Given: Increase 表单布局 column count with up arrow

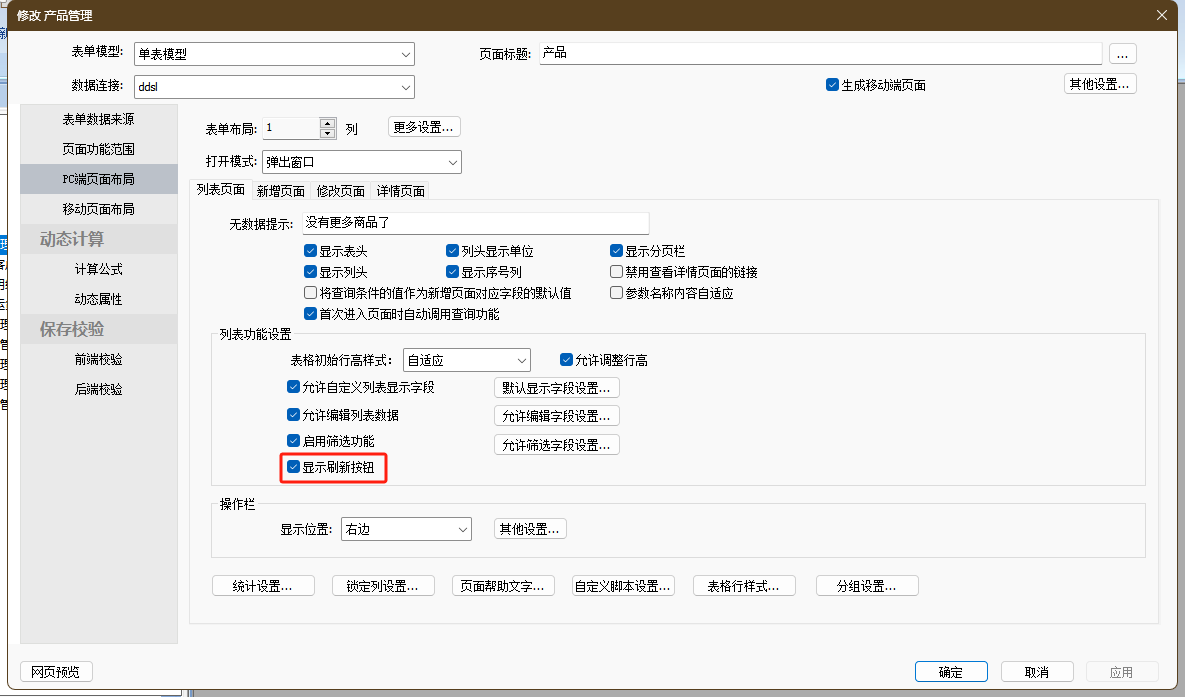Looking at the screenshot, I should (x=327, y=123).
